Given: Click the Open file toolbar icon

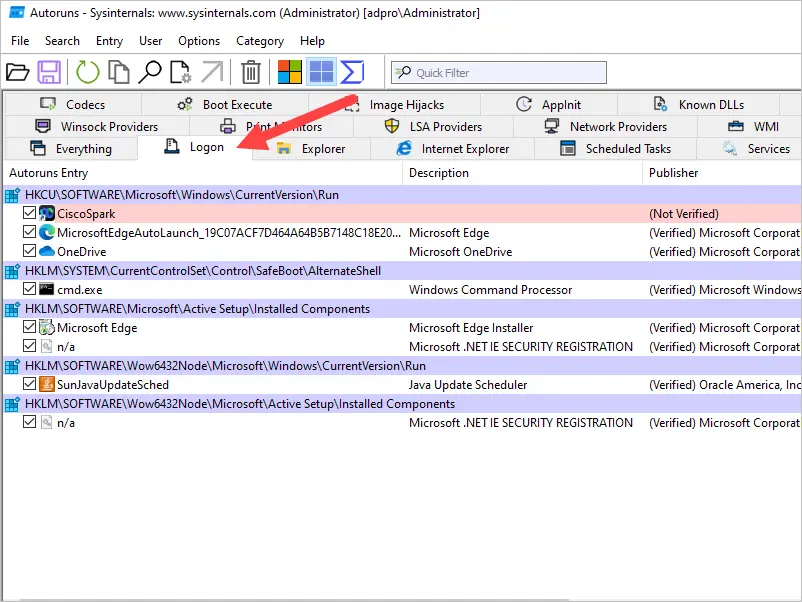Looking at the screenshot, I should [17, 72].
